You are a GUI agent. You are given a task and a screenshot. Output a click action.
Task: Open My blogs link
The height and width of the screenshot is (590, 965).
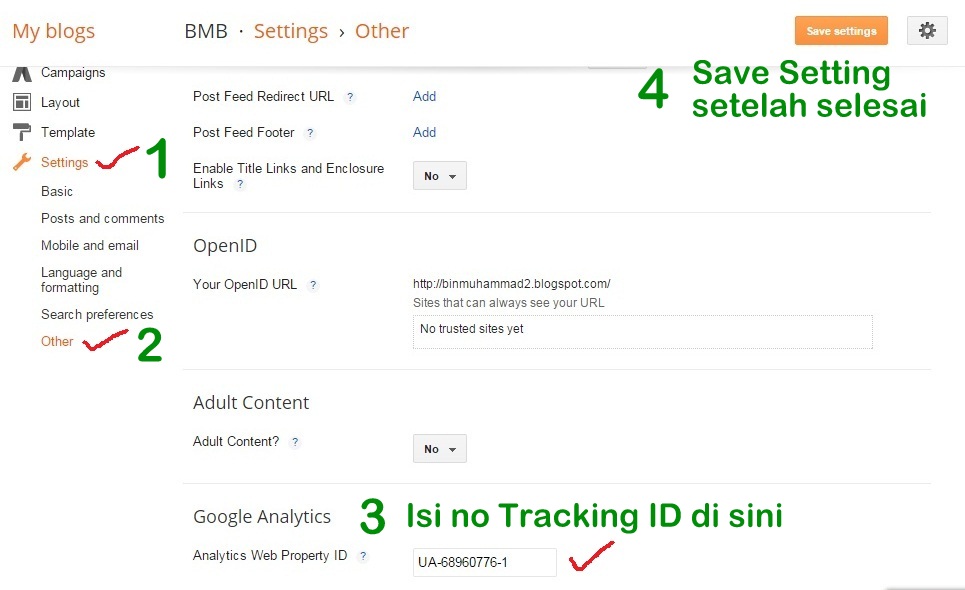pos(53,31)
